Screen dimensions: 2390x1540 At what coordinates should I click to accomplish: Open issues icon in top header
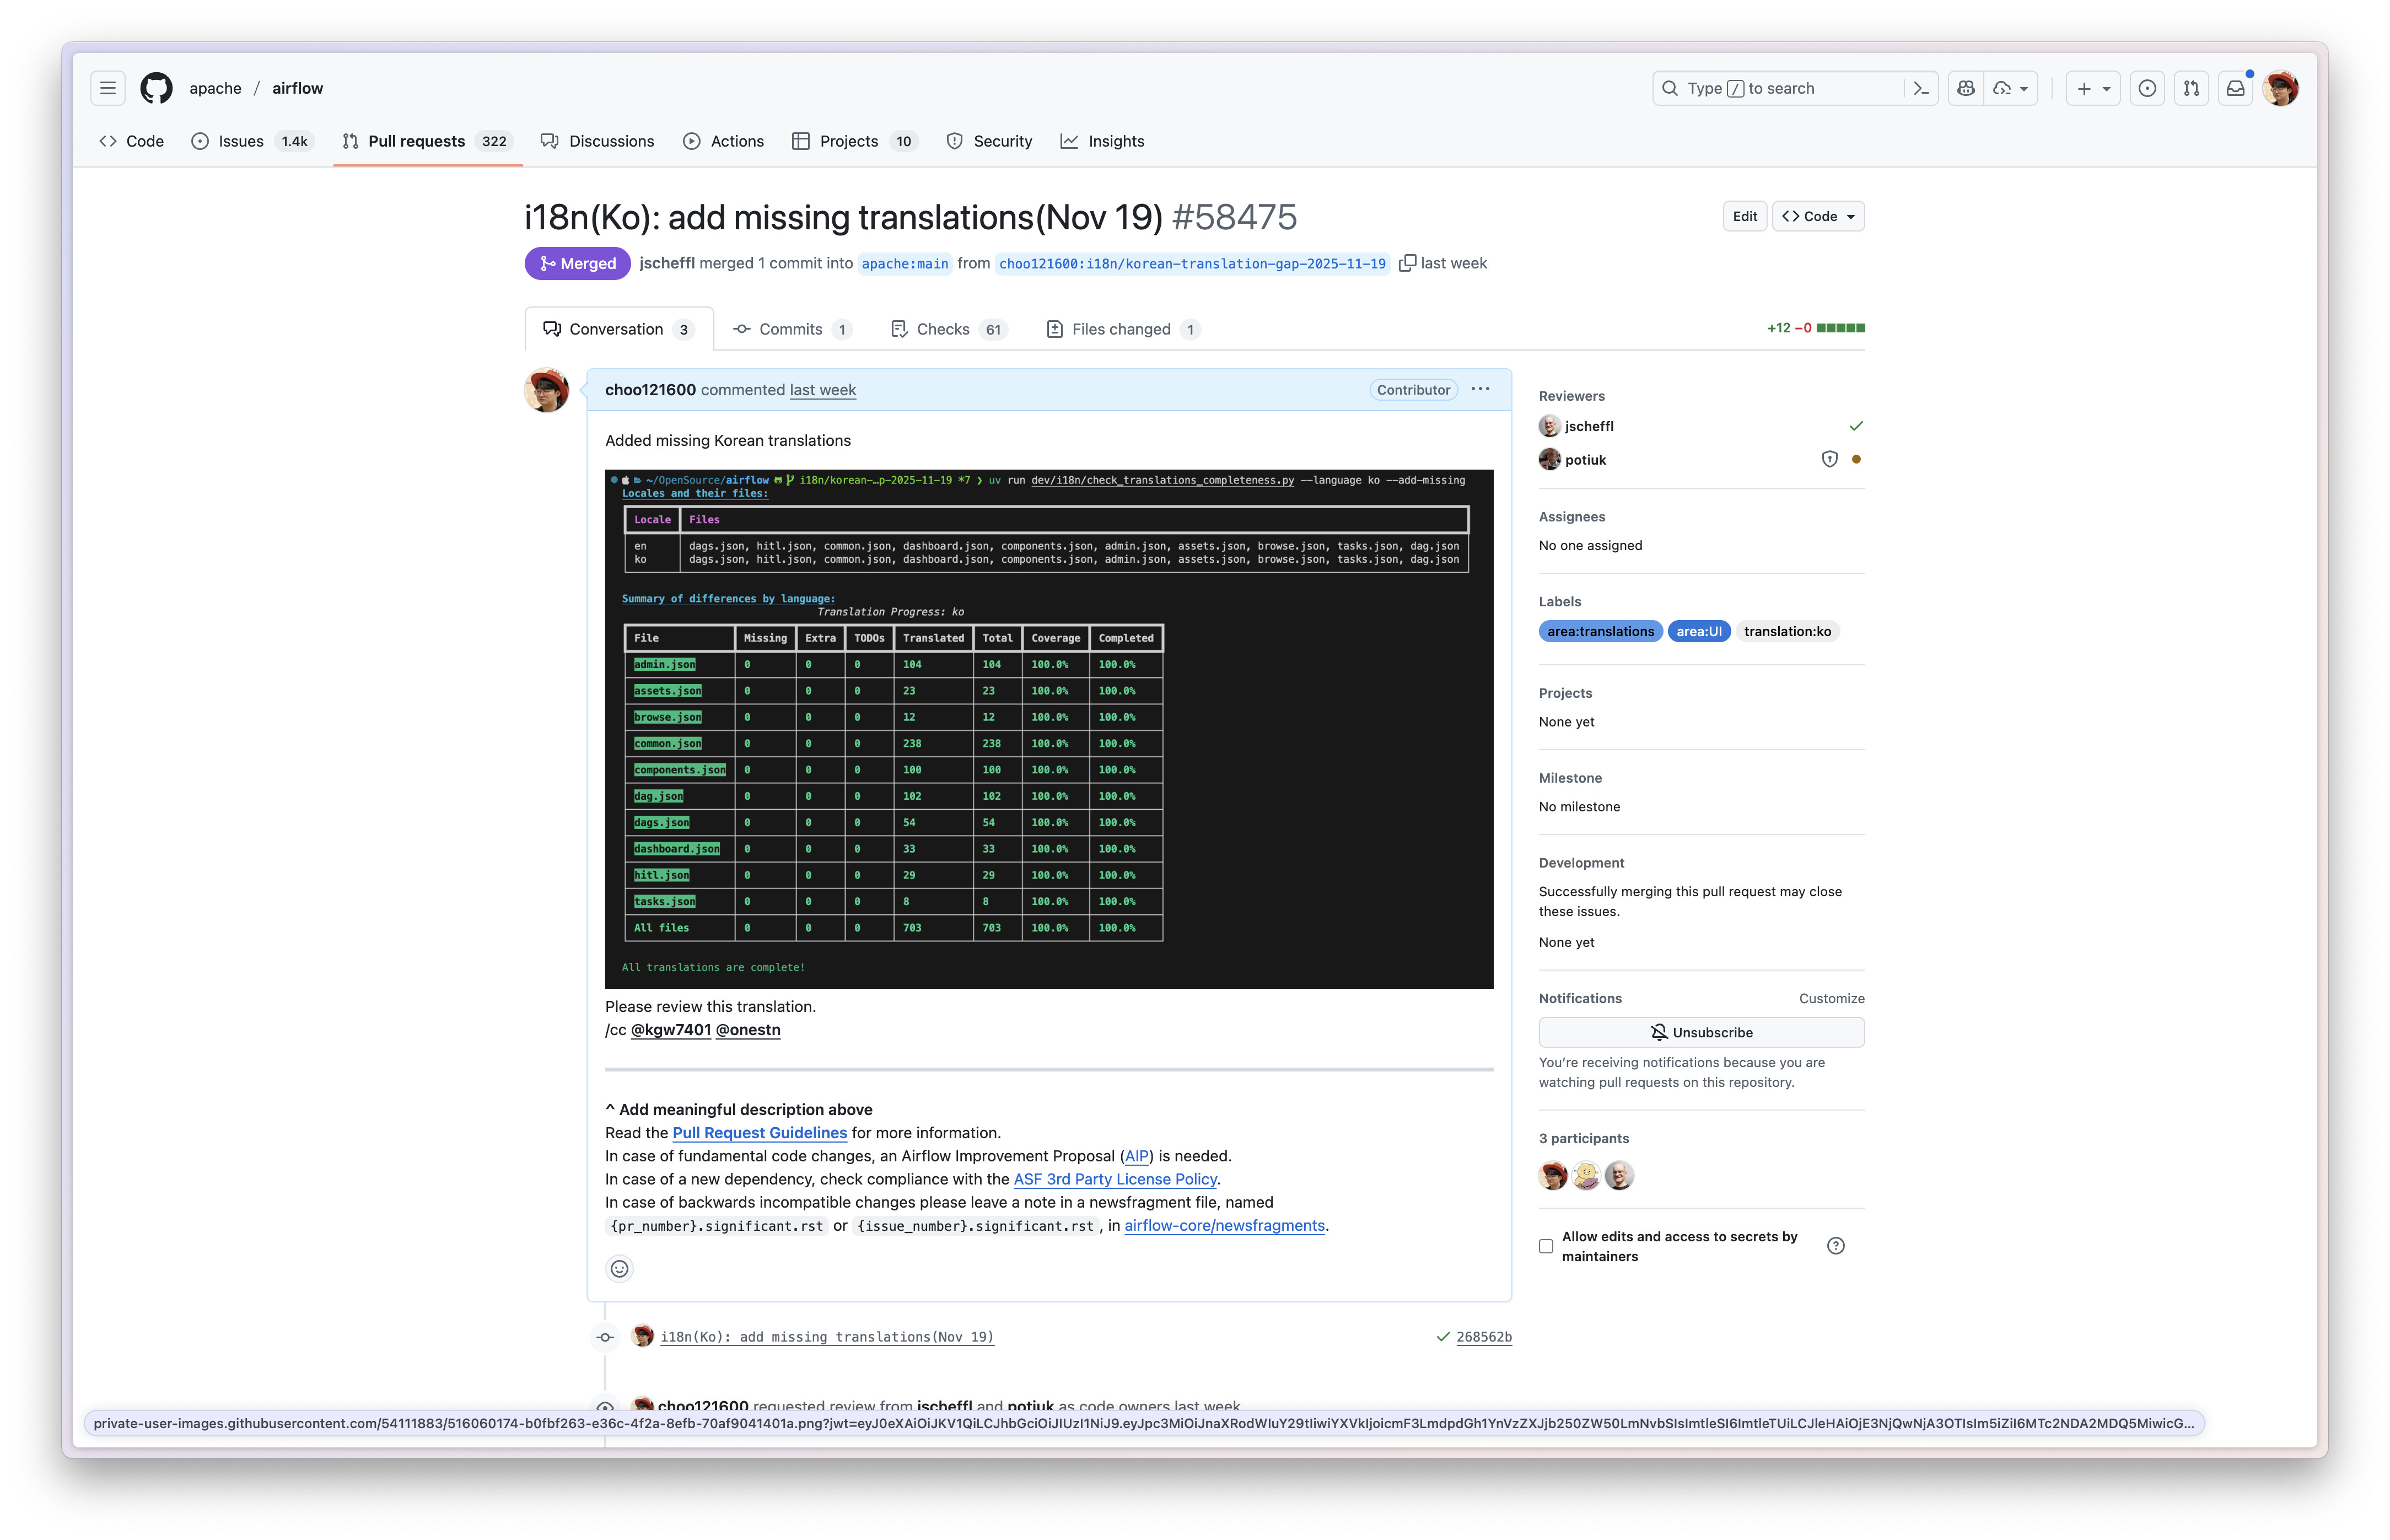coord(2147,88)
